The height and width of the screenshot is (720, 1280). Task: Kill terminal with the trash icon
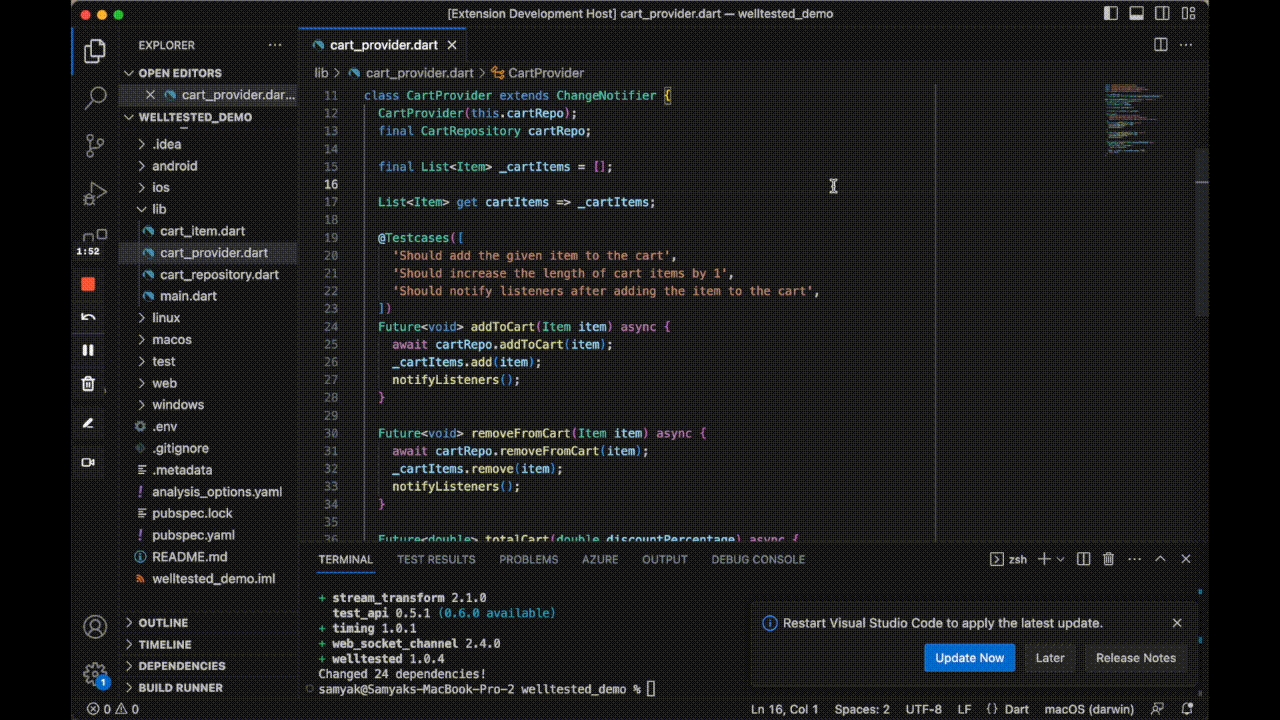click(x=1108, y=559)
